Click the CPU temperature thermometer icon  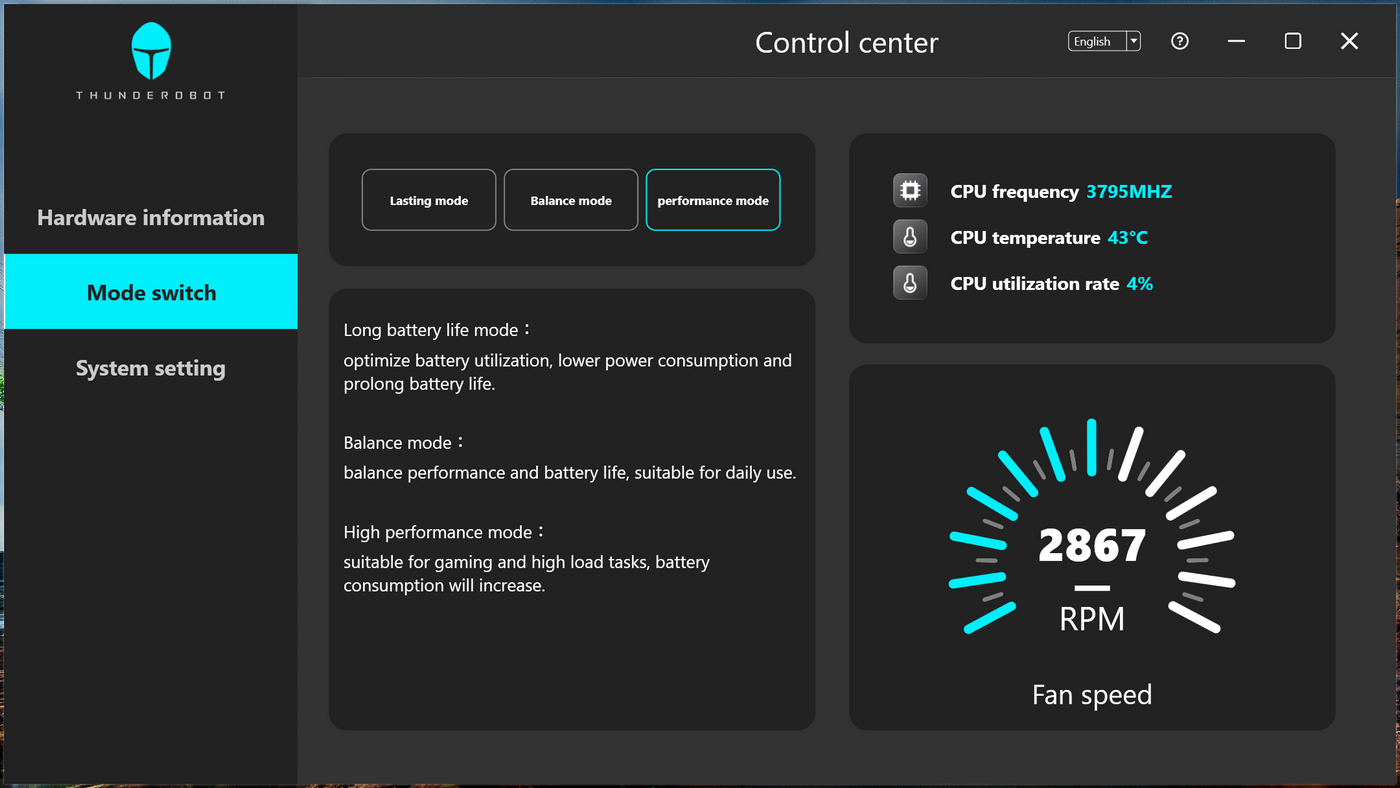909,237
